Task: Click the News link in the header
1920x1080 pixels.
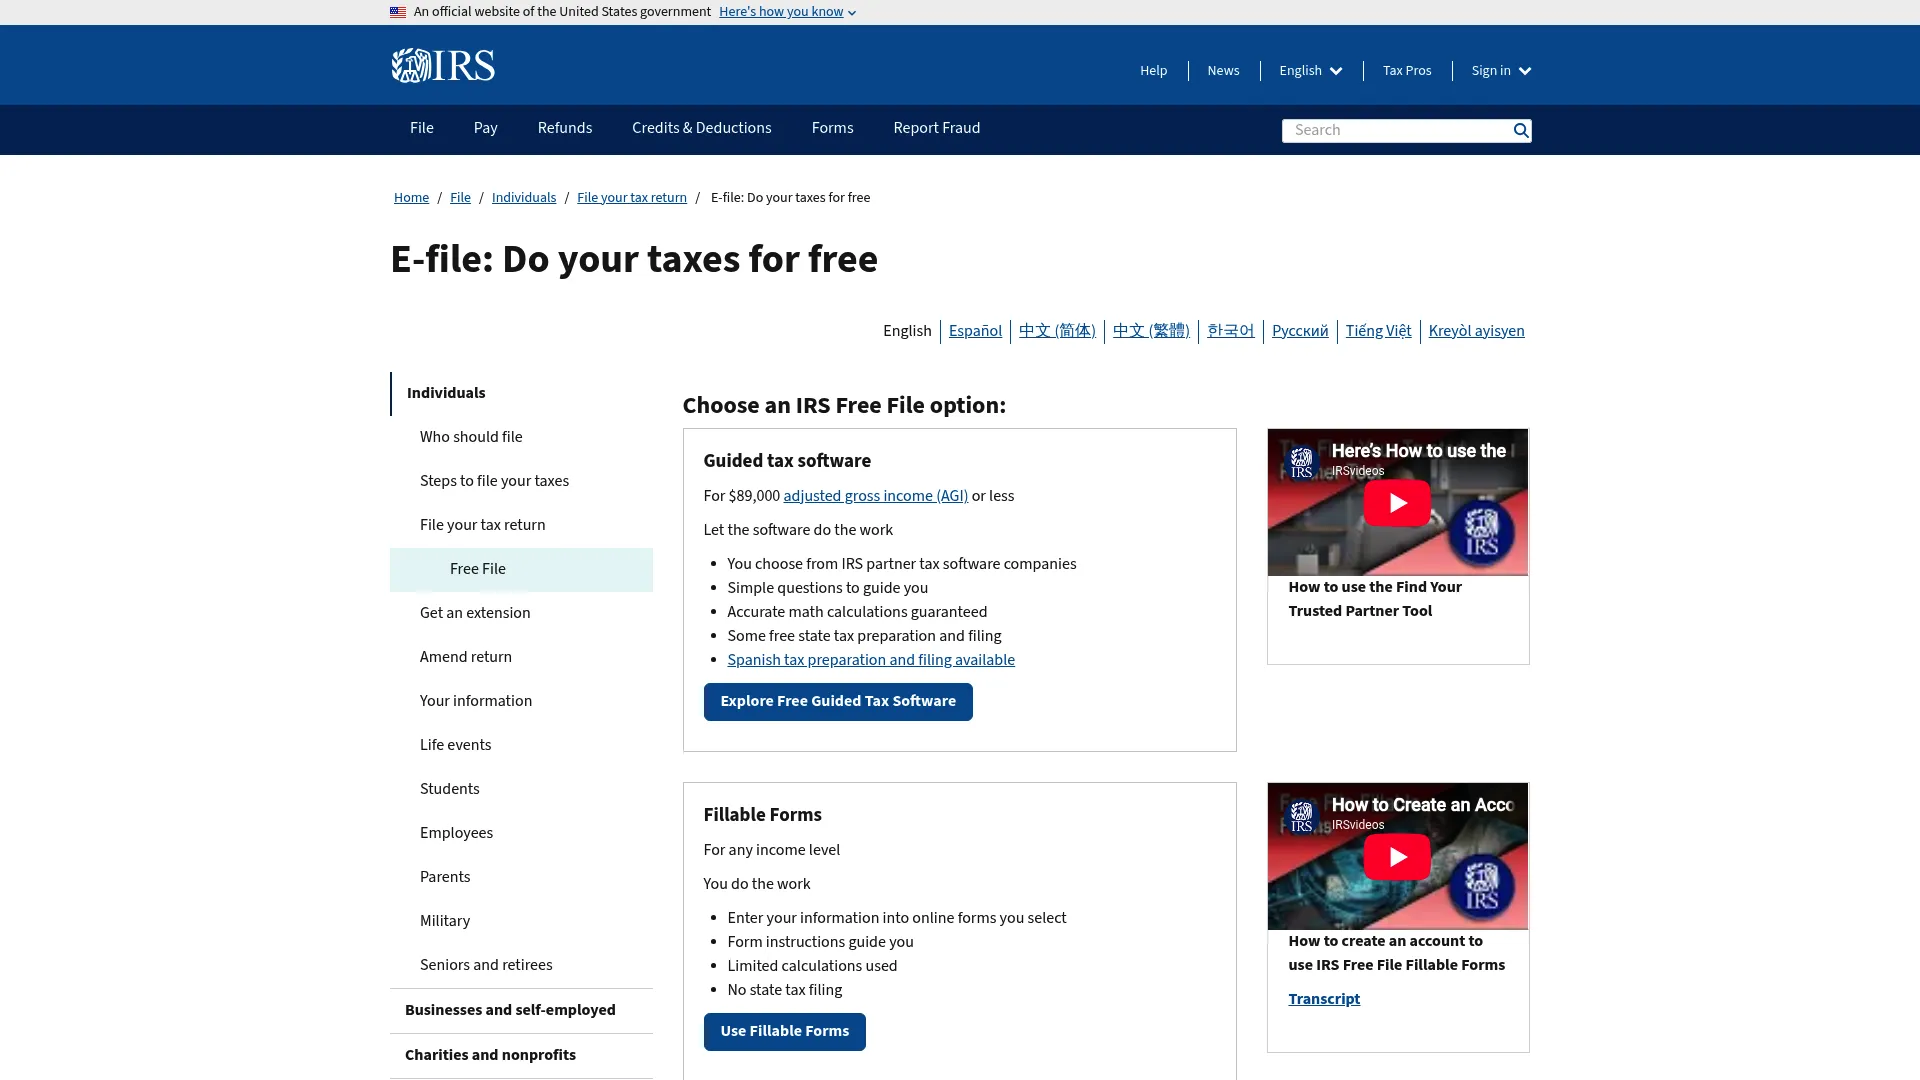Action: pos(1223,71)
